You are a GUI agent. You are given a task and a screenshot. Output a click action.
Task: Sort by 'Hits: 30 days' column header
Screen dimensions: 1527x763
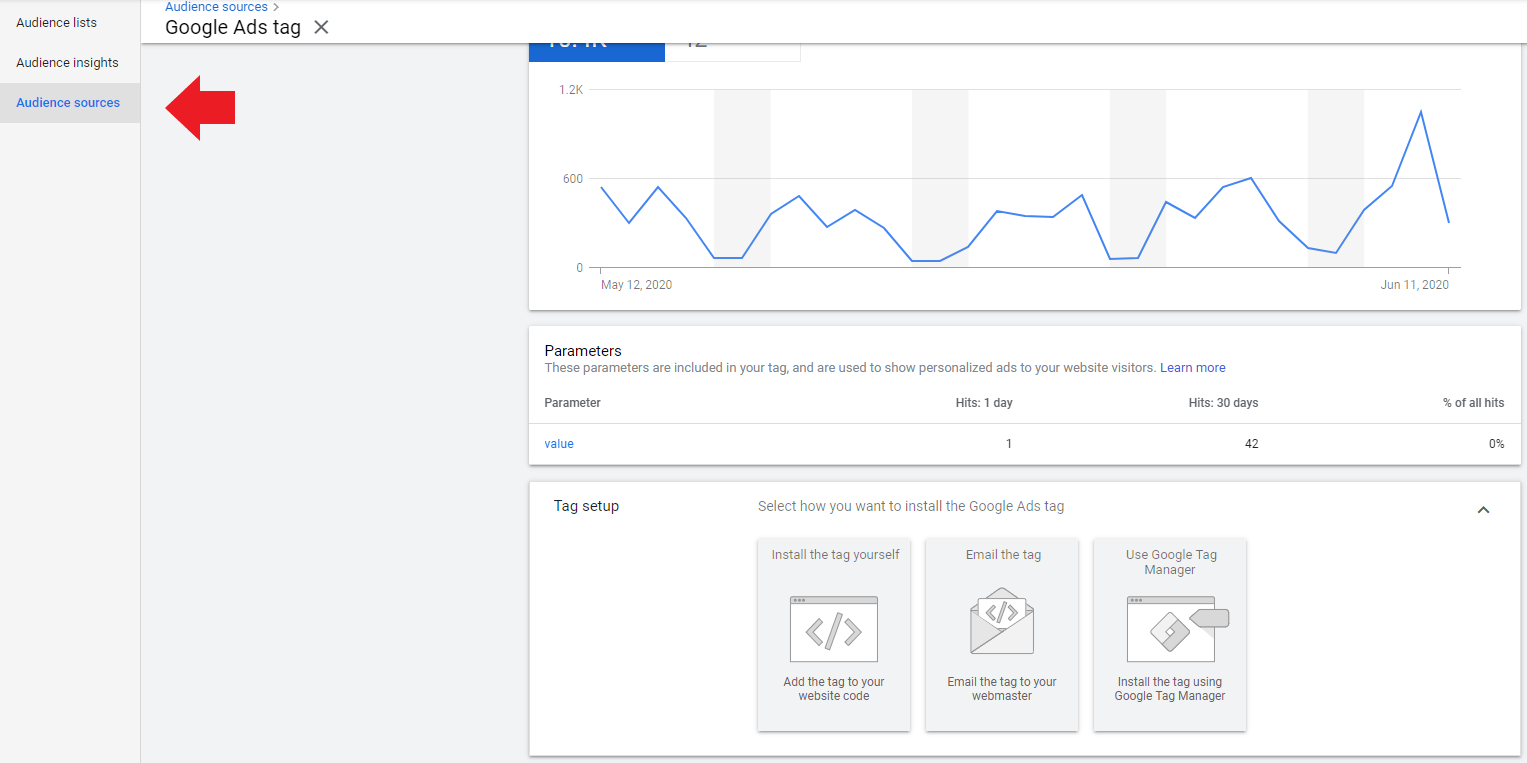click(1222, 403)
